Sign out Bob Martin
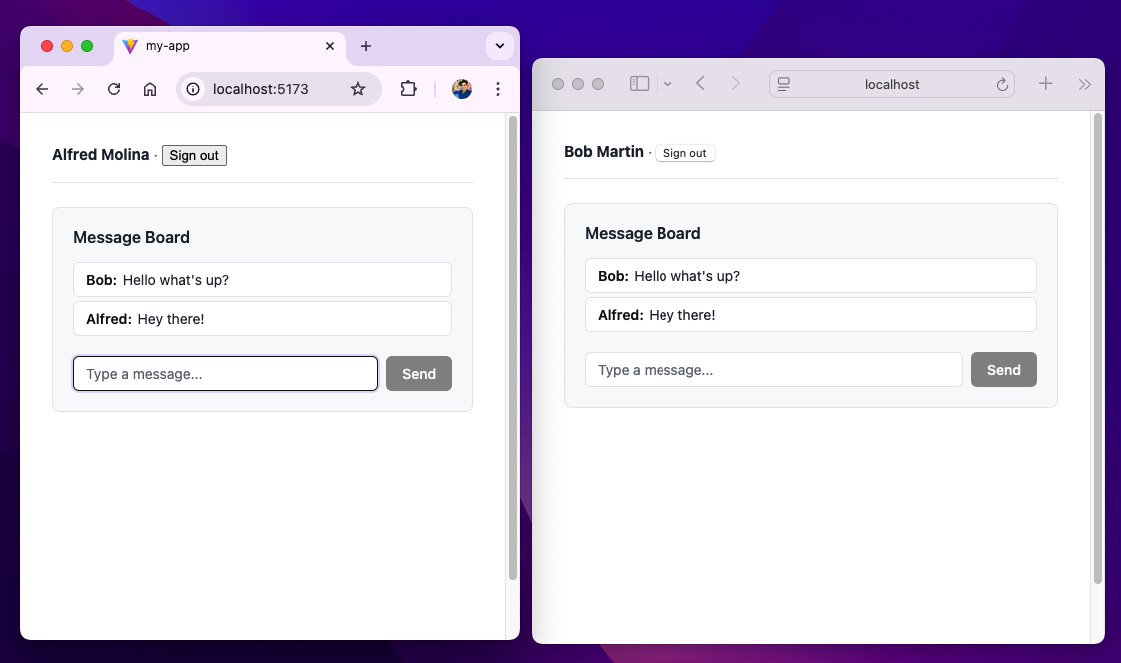This screenshot has width=1121, height=663. coord(685,152)
